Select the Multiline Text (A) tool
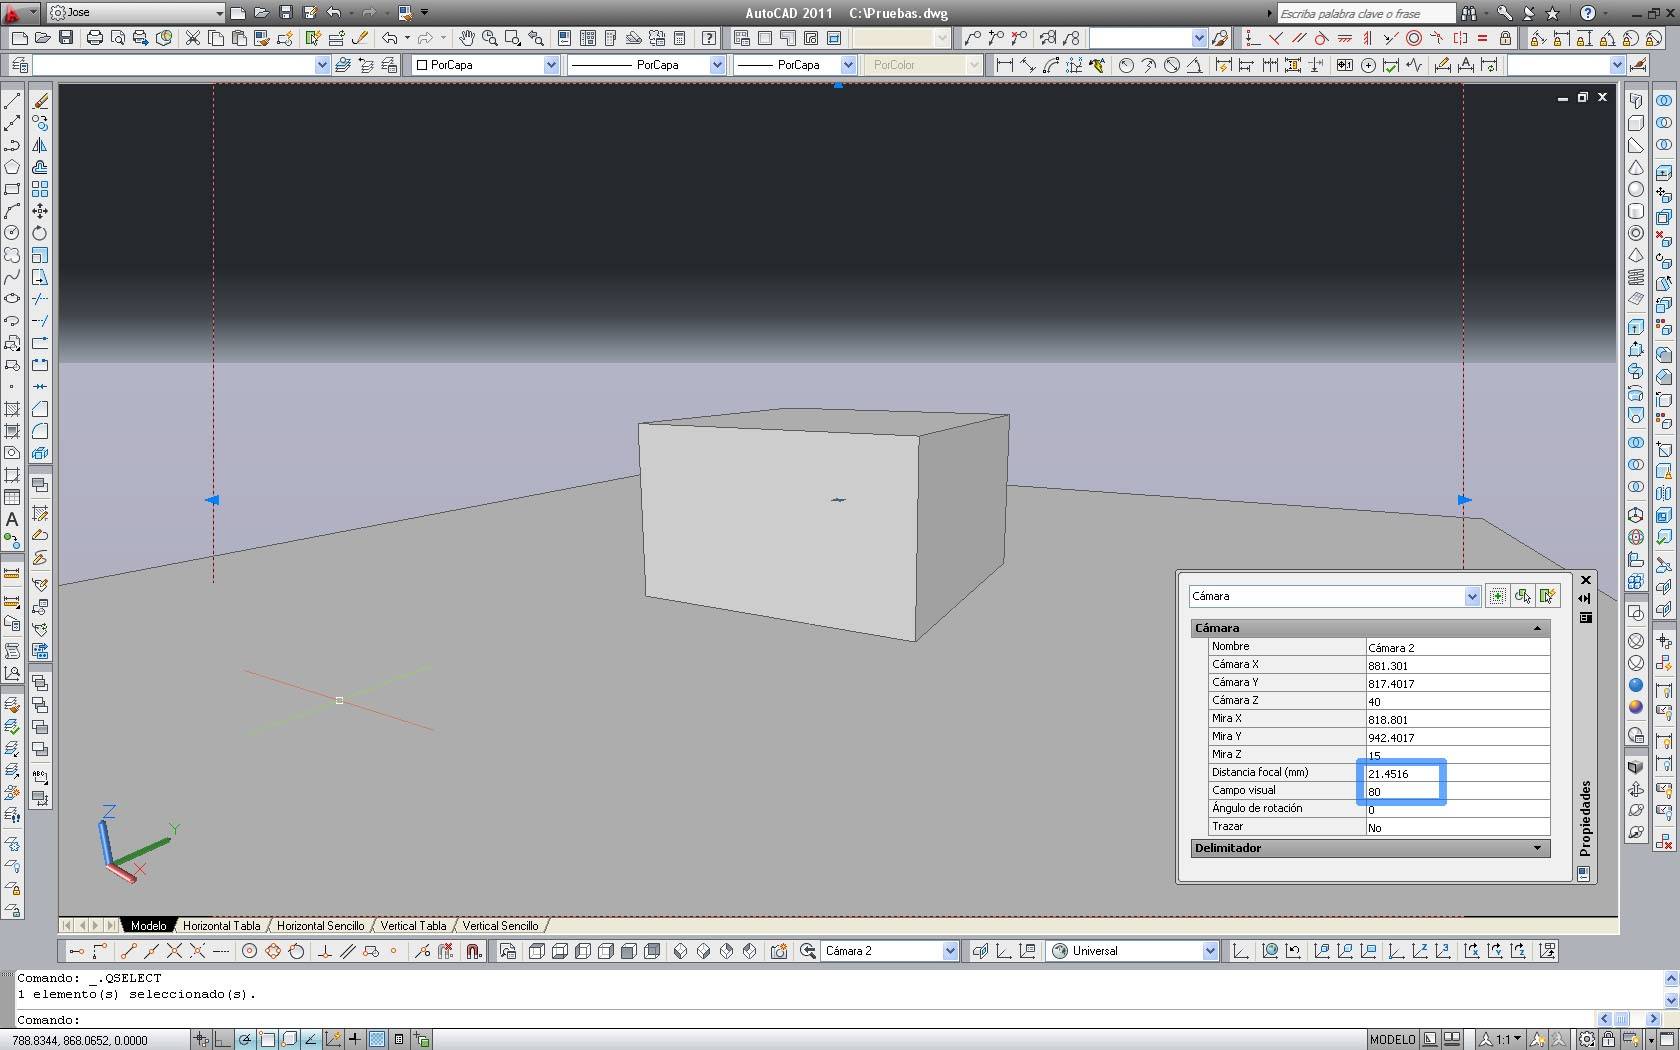This screenshot has height=1050, width=1680. (12, 519)
